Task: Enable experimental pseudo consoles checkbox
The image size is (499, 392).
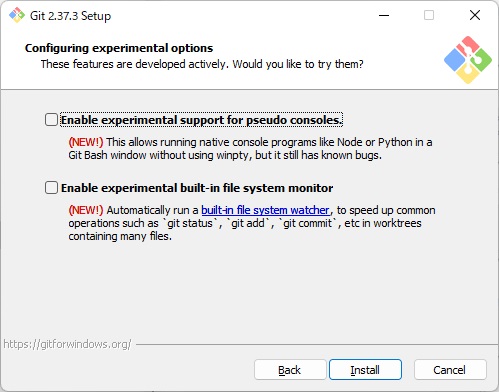Action: 51,120
